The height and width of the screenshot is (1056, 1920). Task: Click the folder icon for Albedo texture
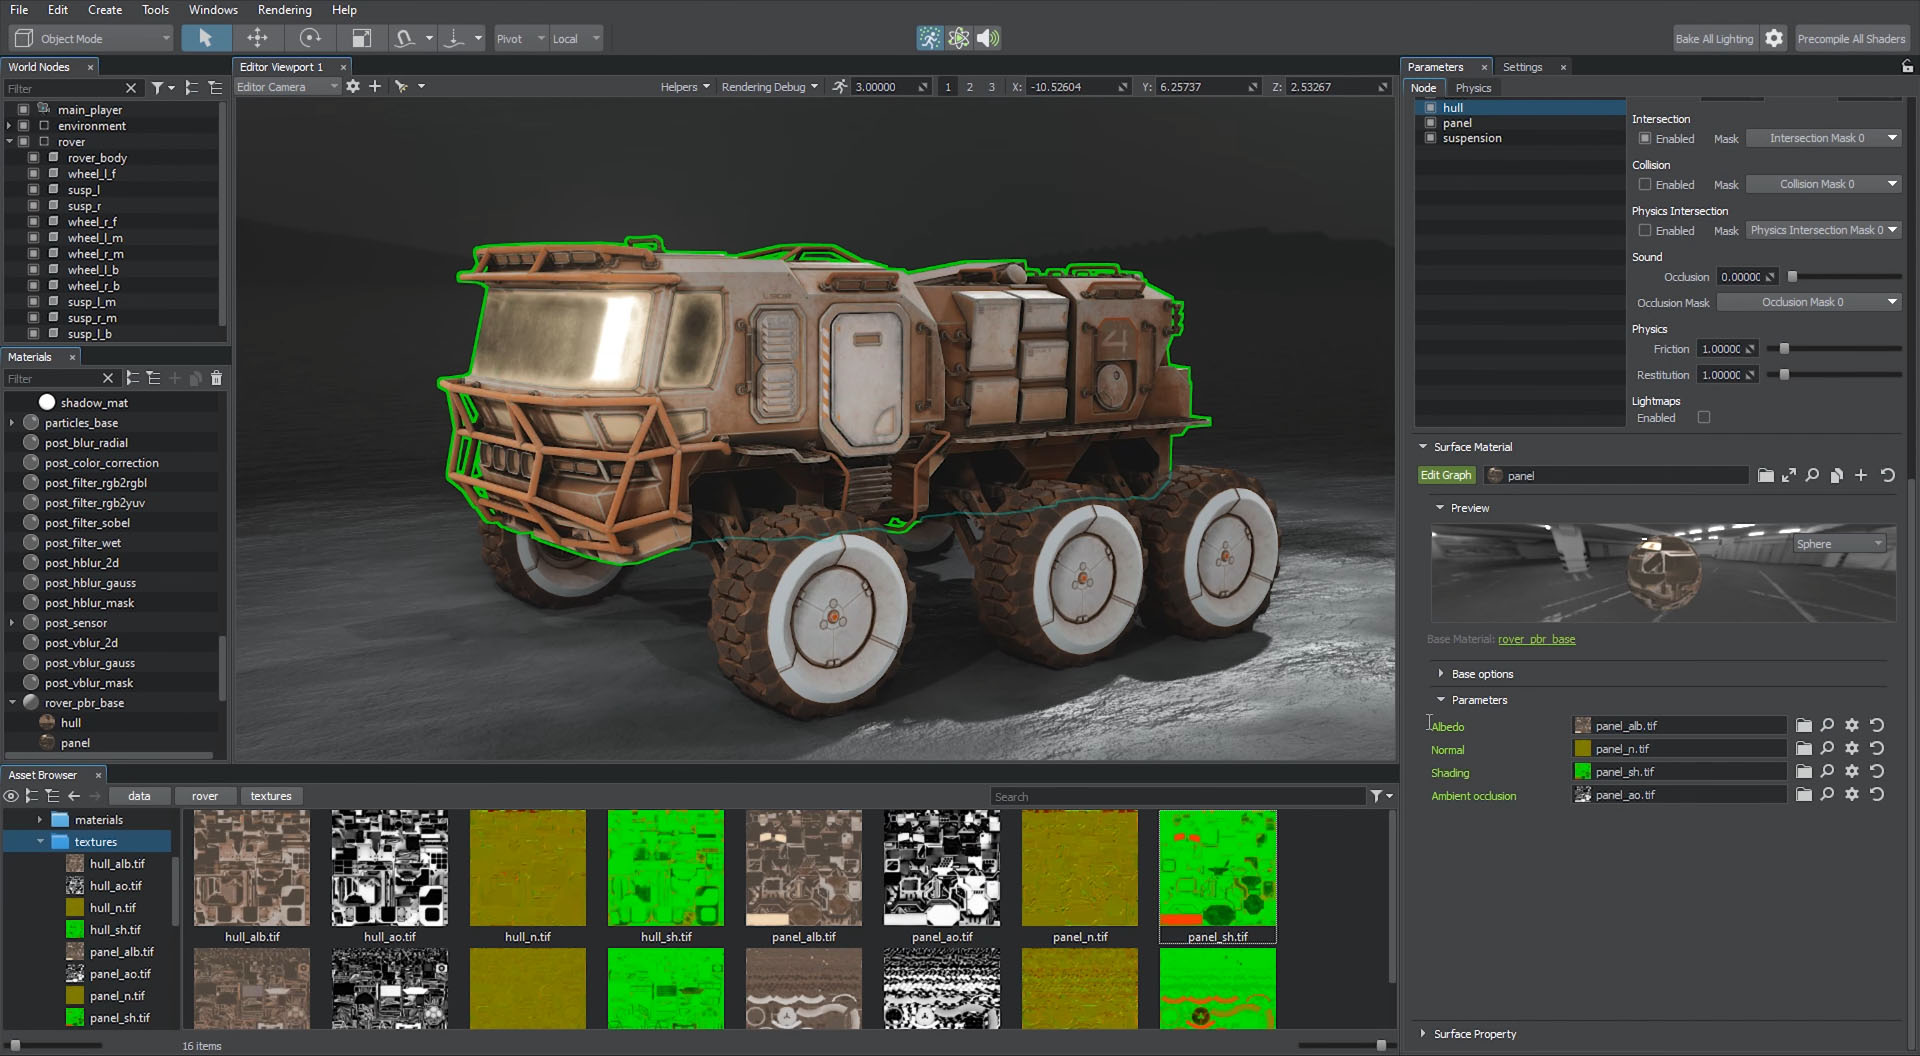[x=1803, y=726]
